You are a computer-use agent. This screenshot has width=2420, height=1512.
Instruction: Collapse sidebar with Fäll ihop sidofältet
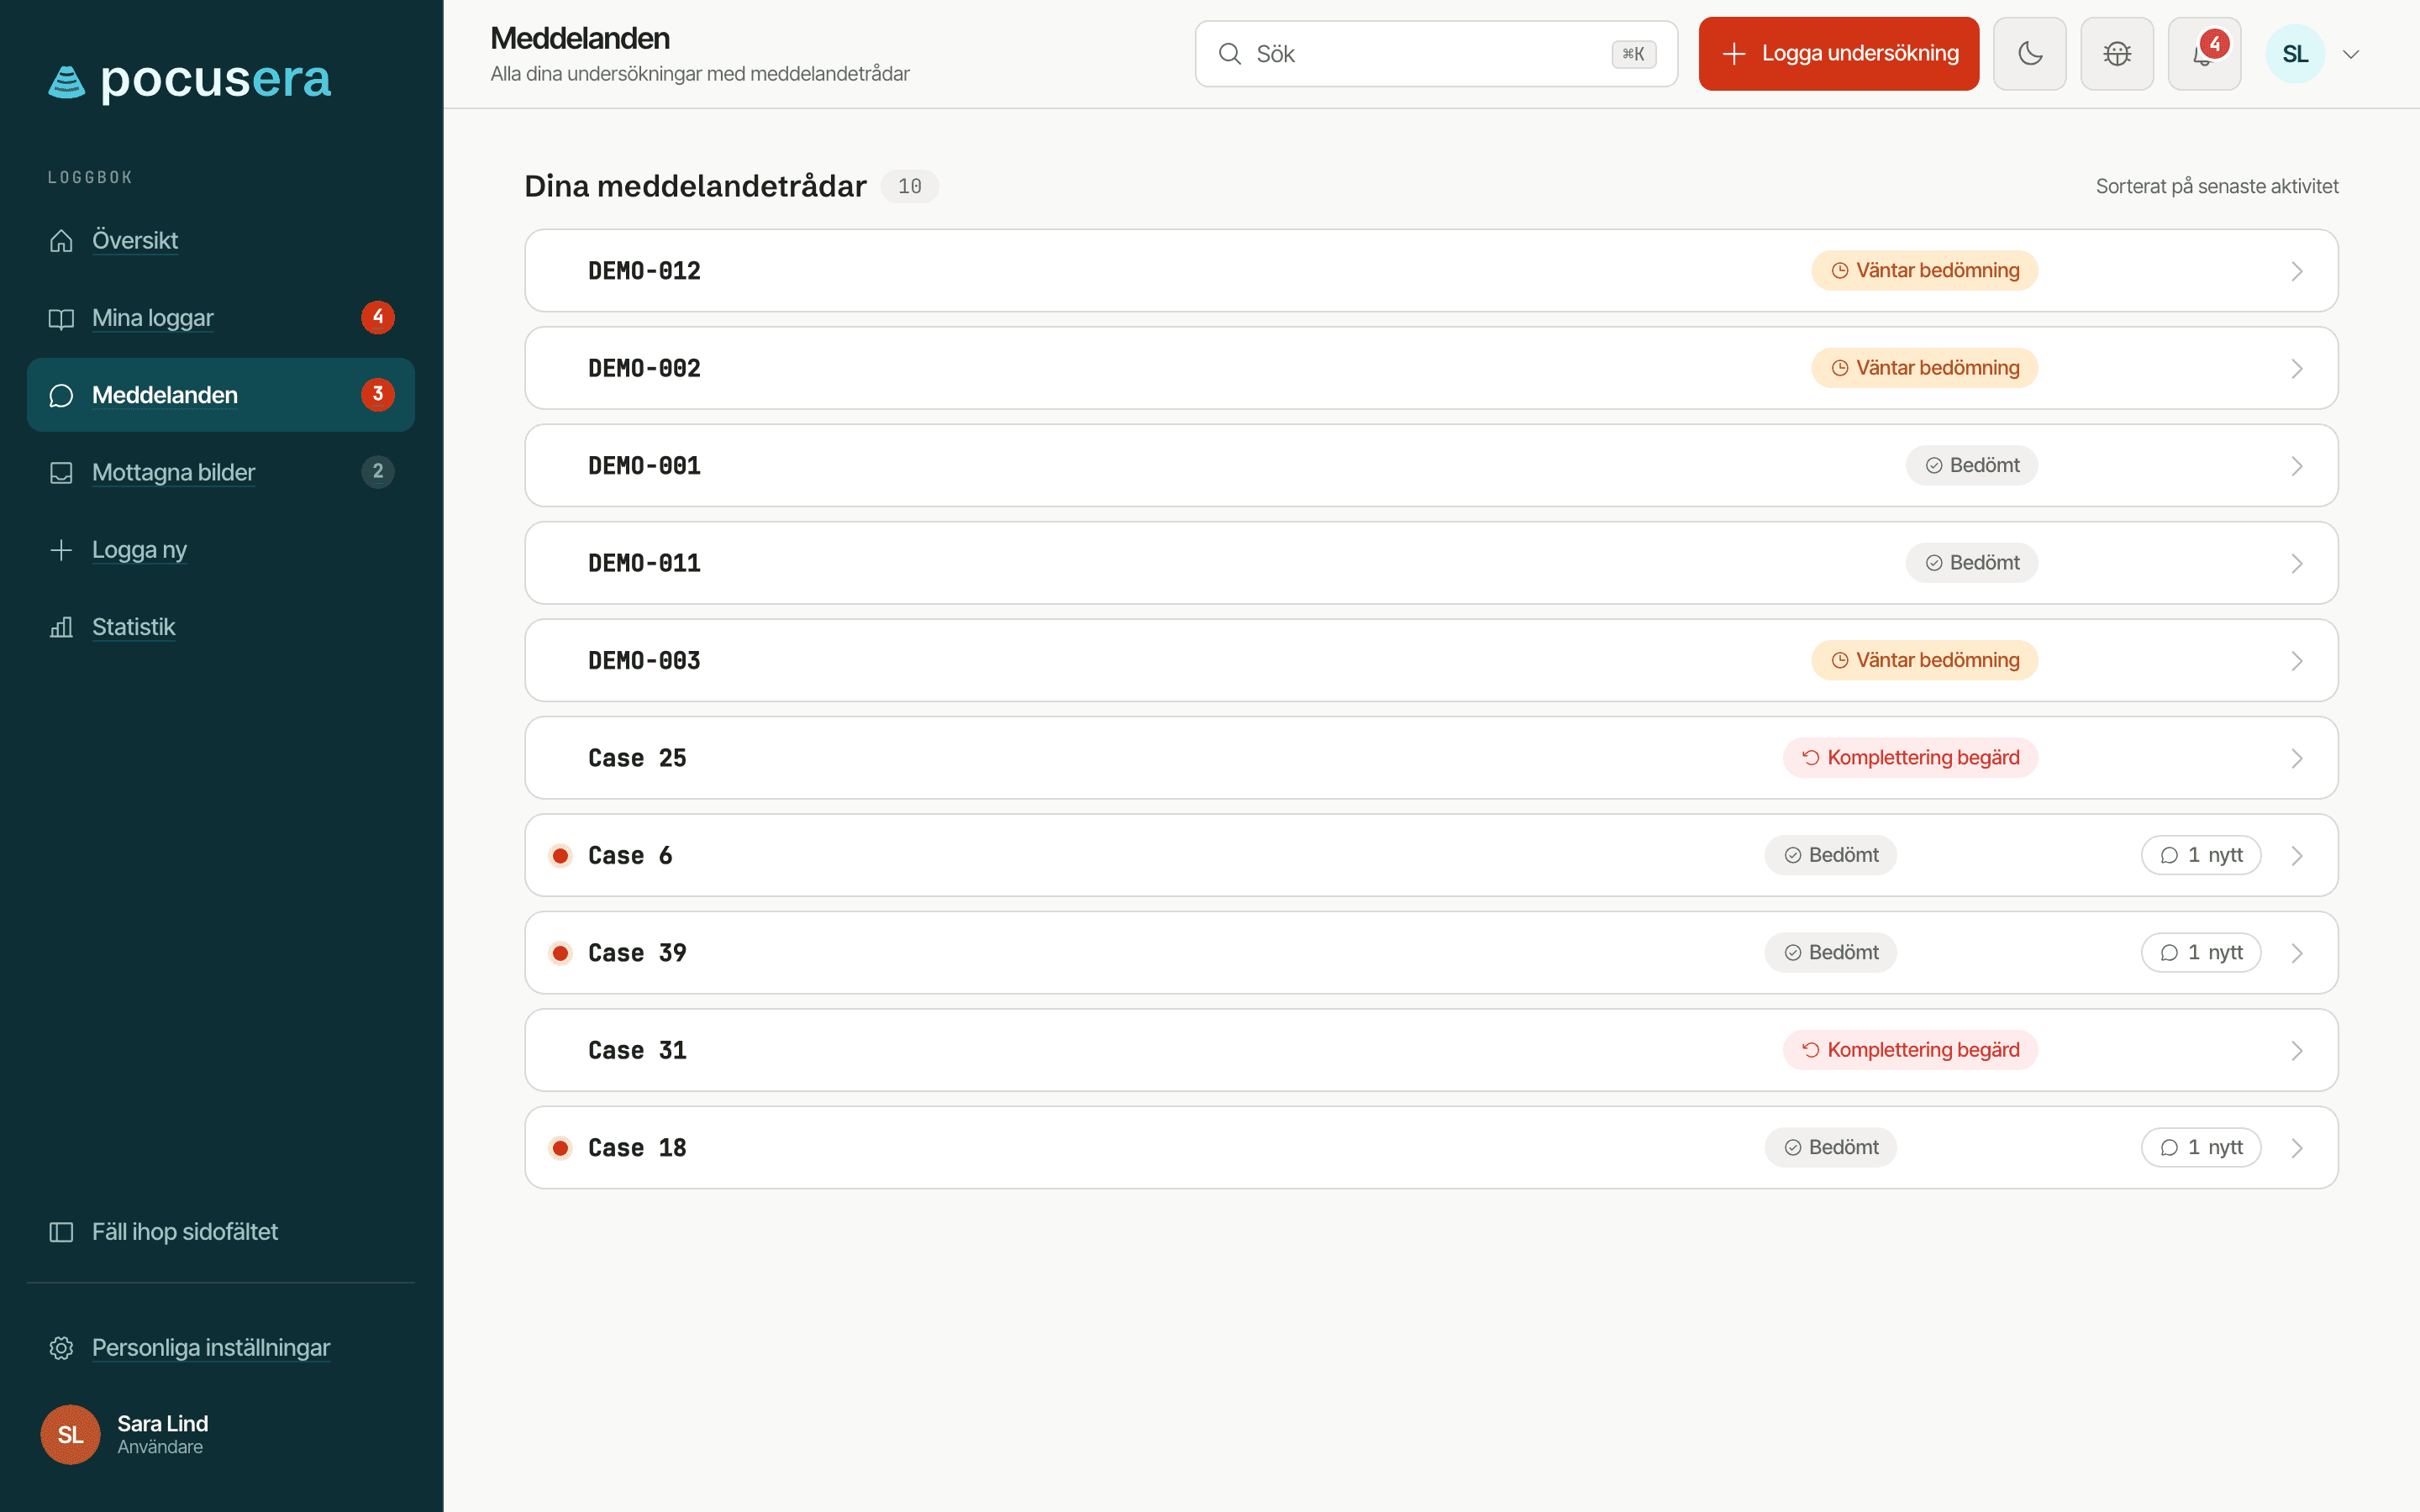[220, 1232]
